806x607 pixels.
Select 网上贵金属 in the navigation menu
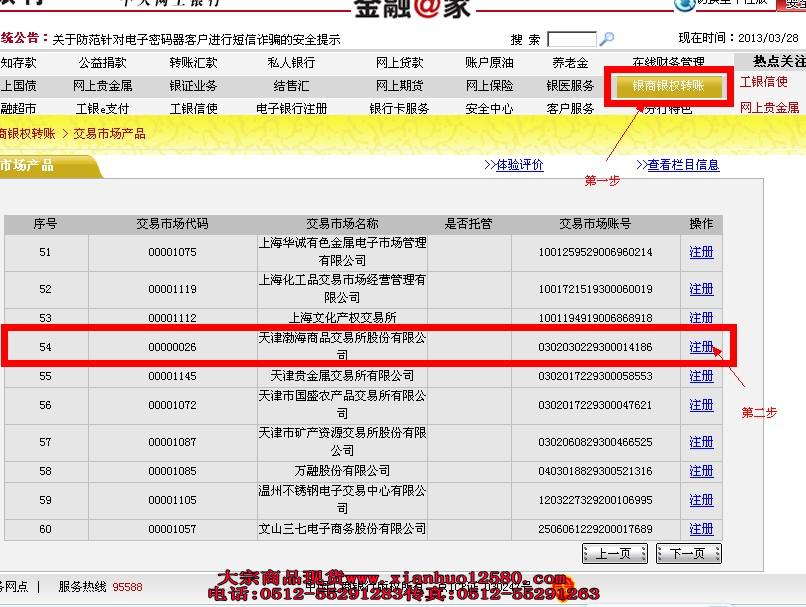tap(103, 86)
